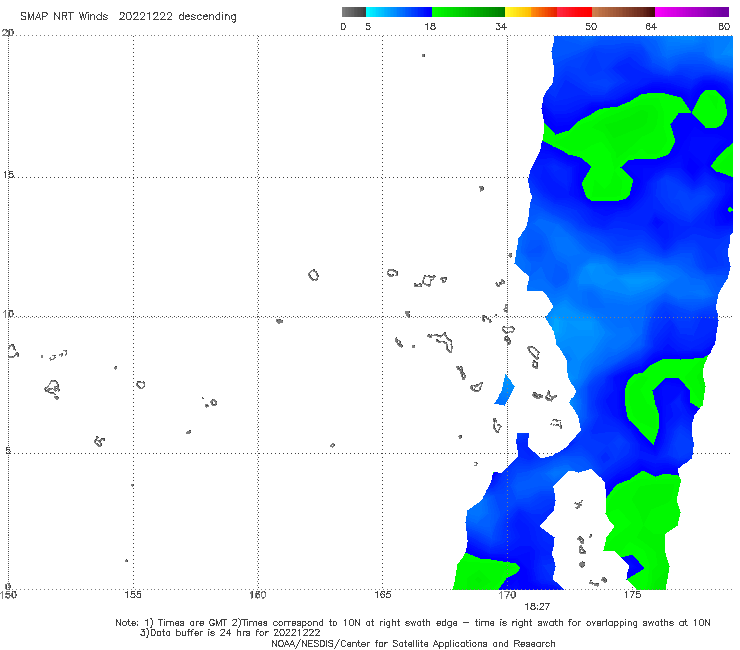Screen dimensions: 740x650
Task: Click the yellow-orange color bar segment after 34
Action: [x=530, y=12]
